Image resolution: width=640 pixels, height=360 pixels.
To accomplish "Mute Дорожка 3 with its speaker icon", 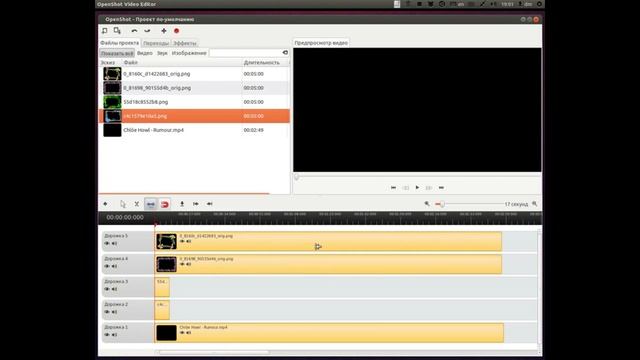I will (115, 289).
